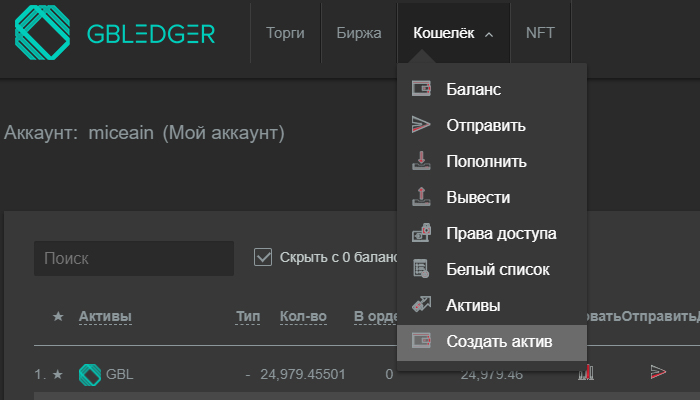Click the star column header icon
The image size is (700, 400).
58,317
